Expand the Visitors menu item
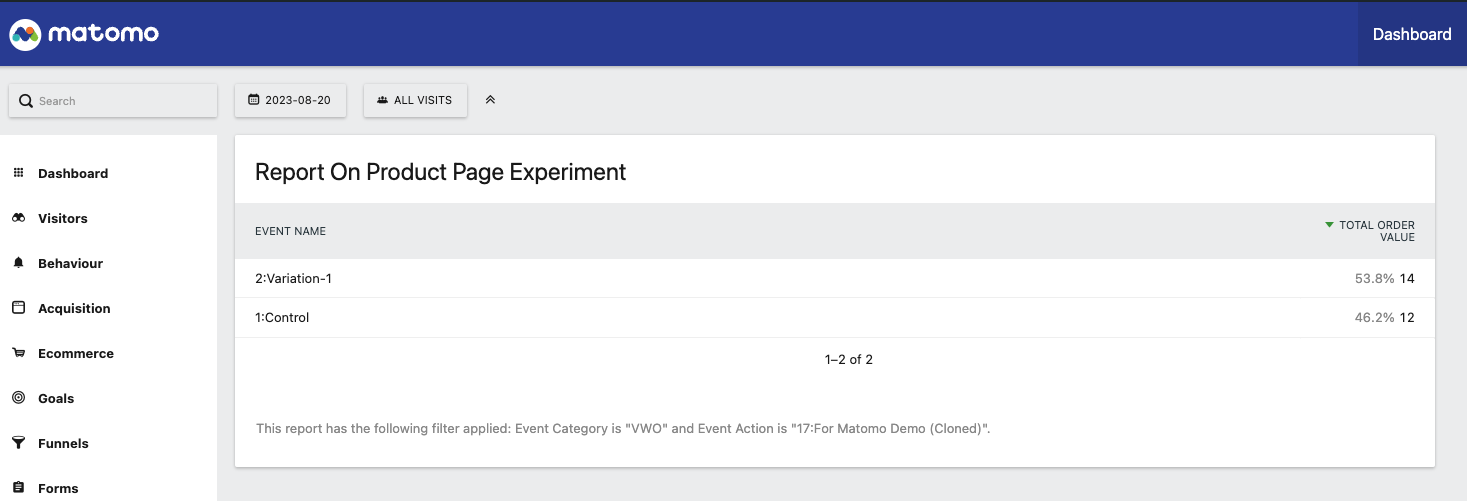The width and height of the screenshot is (1467, 501). click(63, 218)
